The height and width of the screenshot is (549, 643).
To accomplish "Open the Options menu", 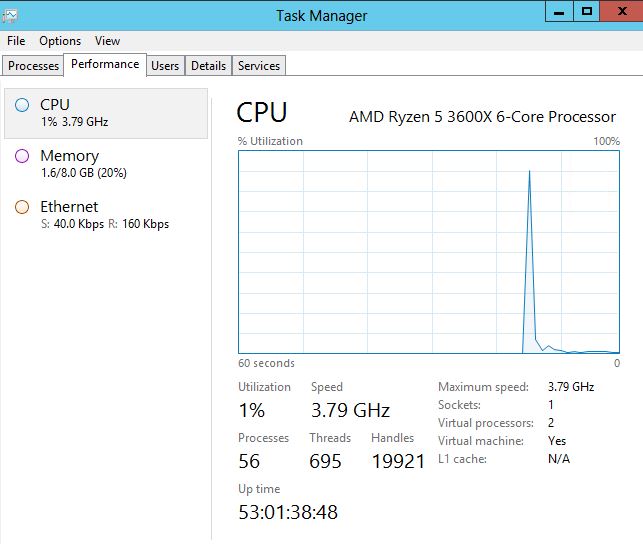I will 60,41.
